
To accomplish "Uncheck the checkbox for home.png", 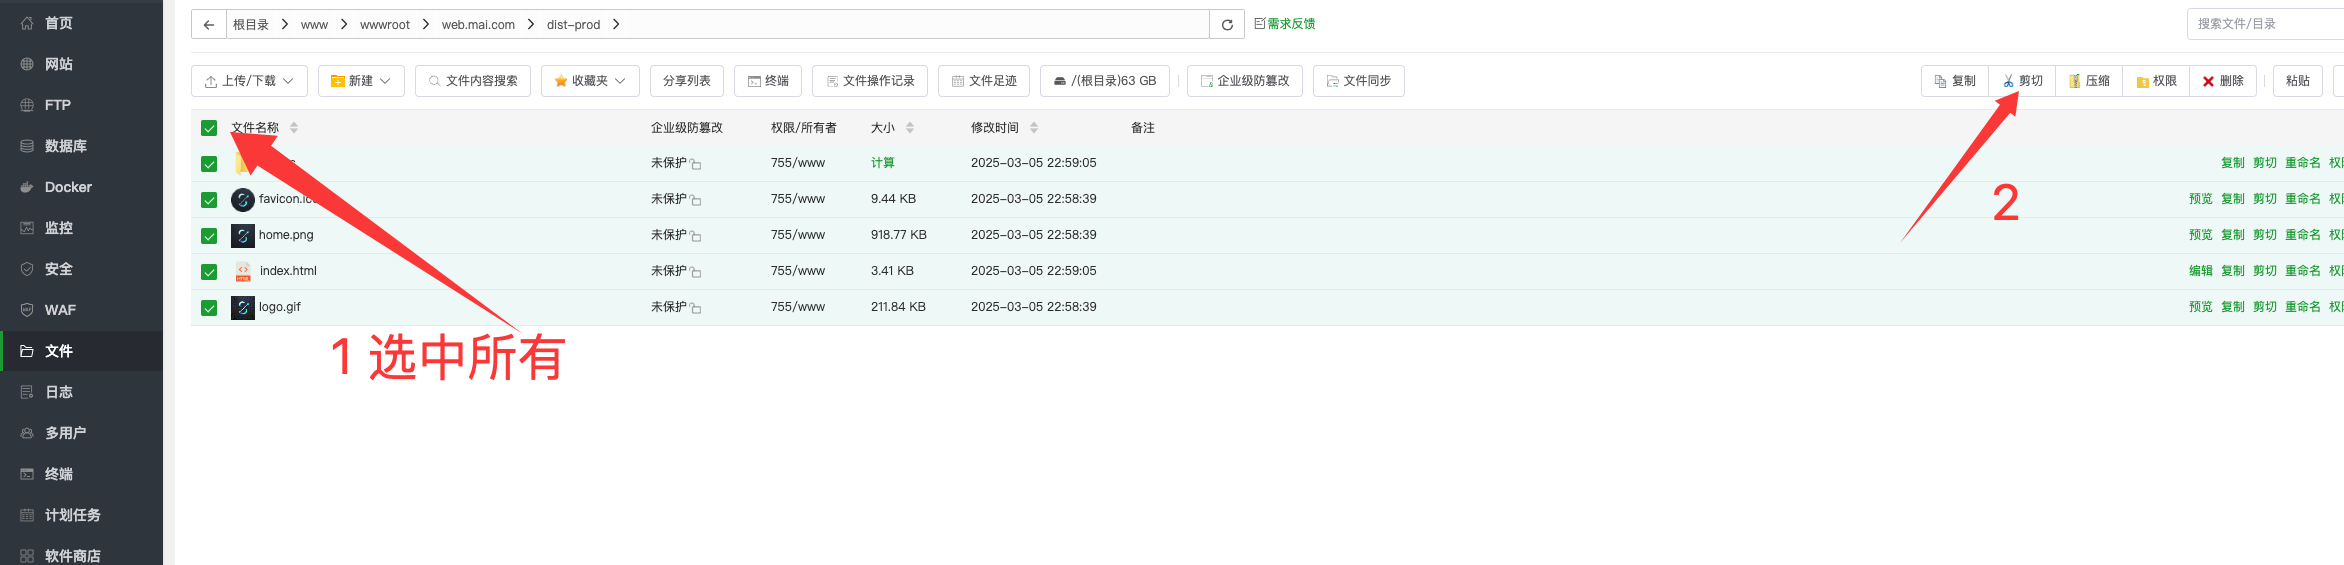I will tap(209, 236).
